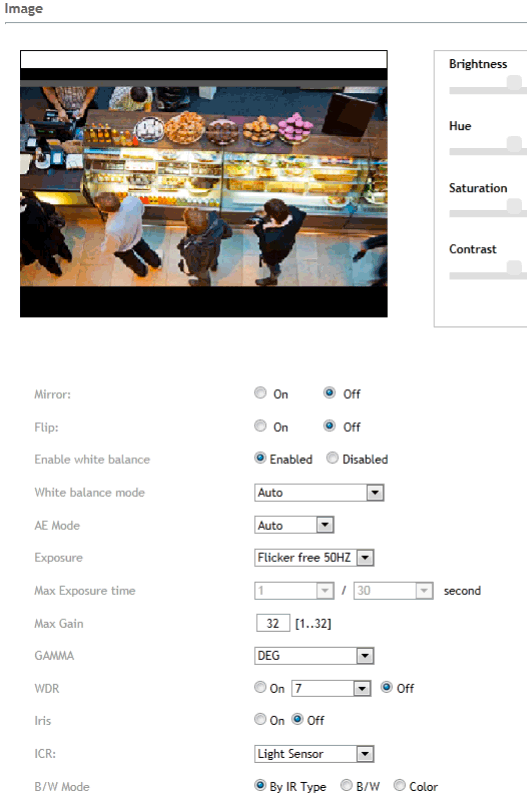The width and height of the screenshot is (527, 803).
Task: Adjust the Hue slider
Action: [x=514, y=144]
